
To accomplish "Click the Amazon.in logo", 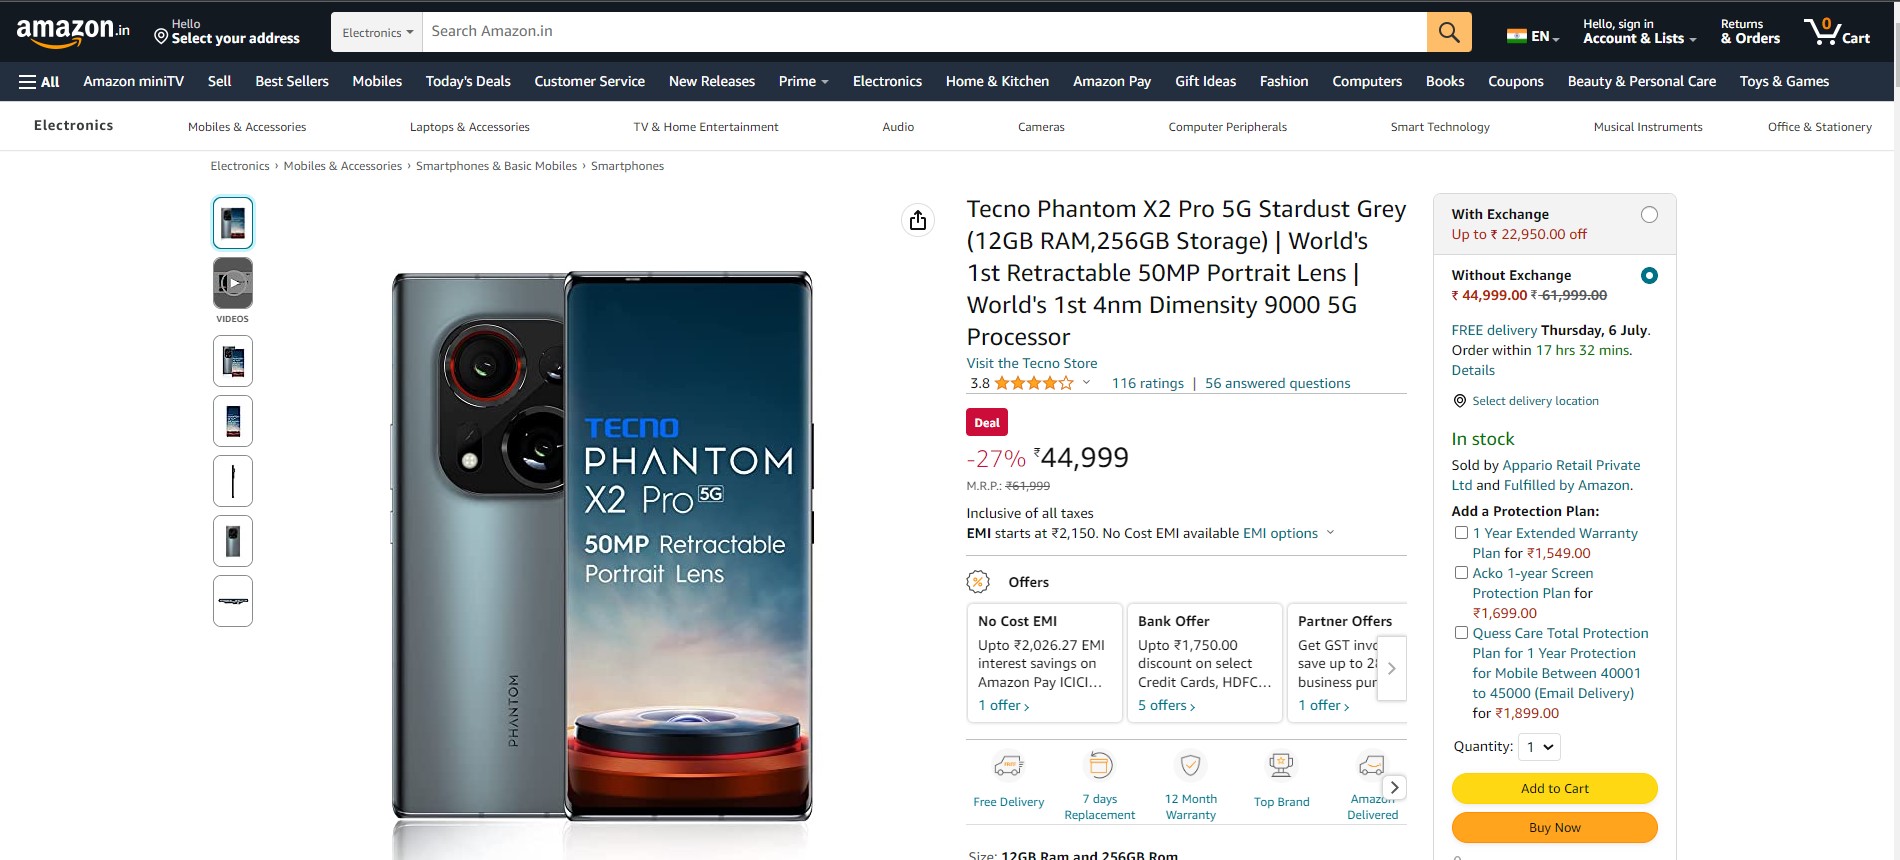I will click(73, 32).
